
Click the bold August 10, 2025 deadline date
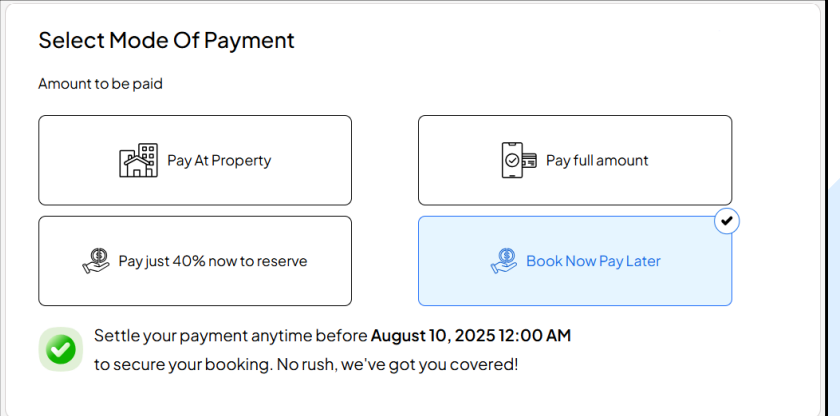(x=470, y=335)
